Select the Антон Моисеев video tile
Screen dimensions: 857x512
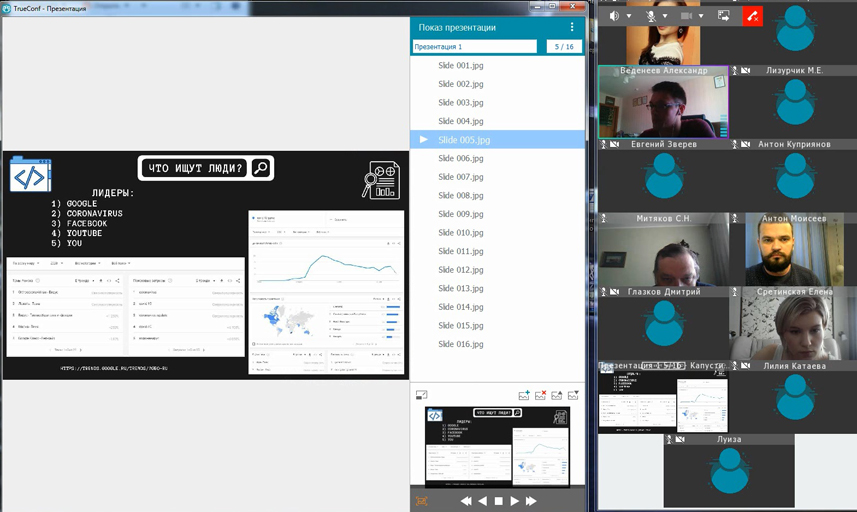coord(794,250)
